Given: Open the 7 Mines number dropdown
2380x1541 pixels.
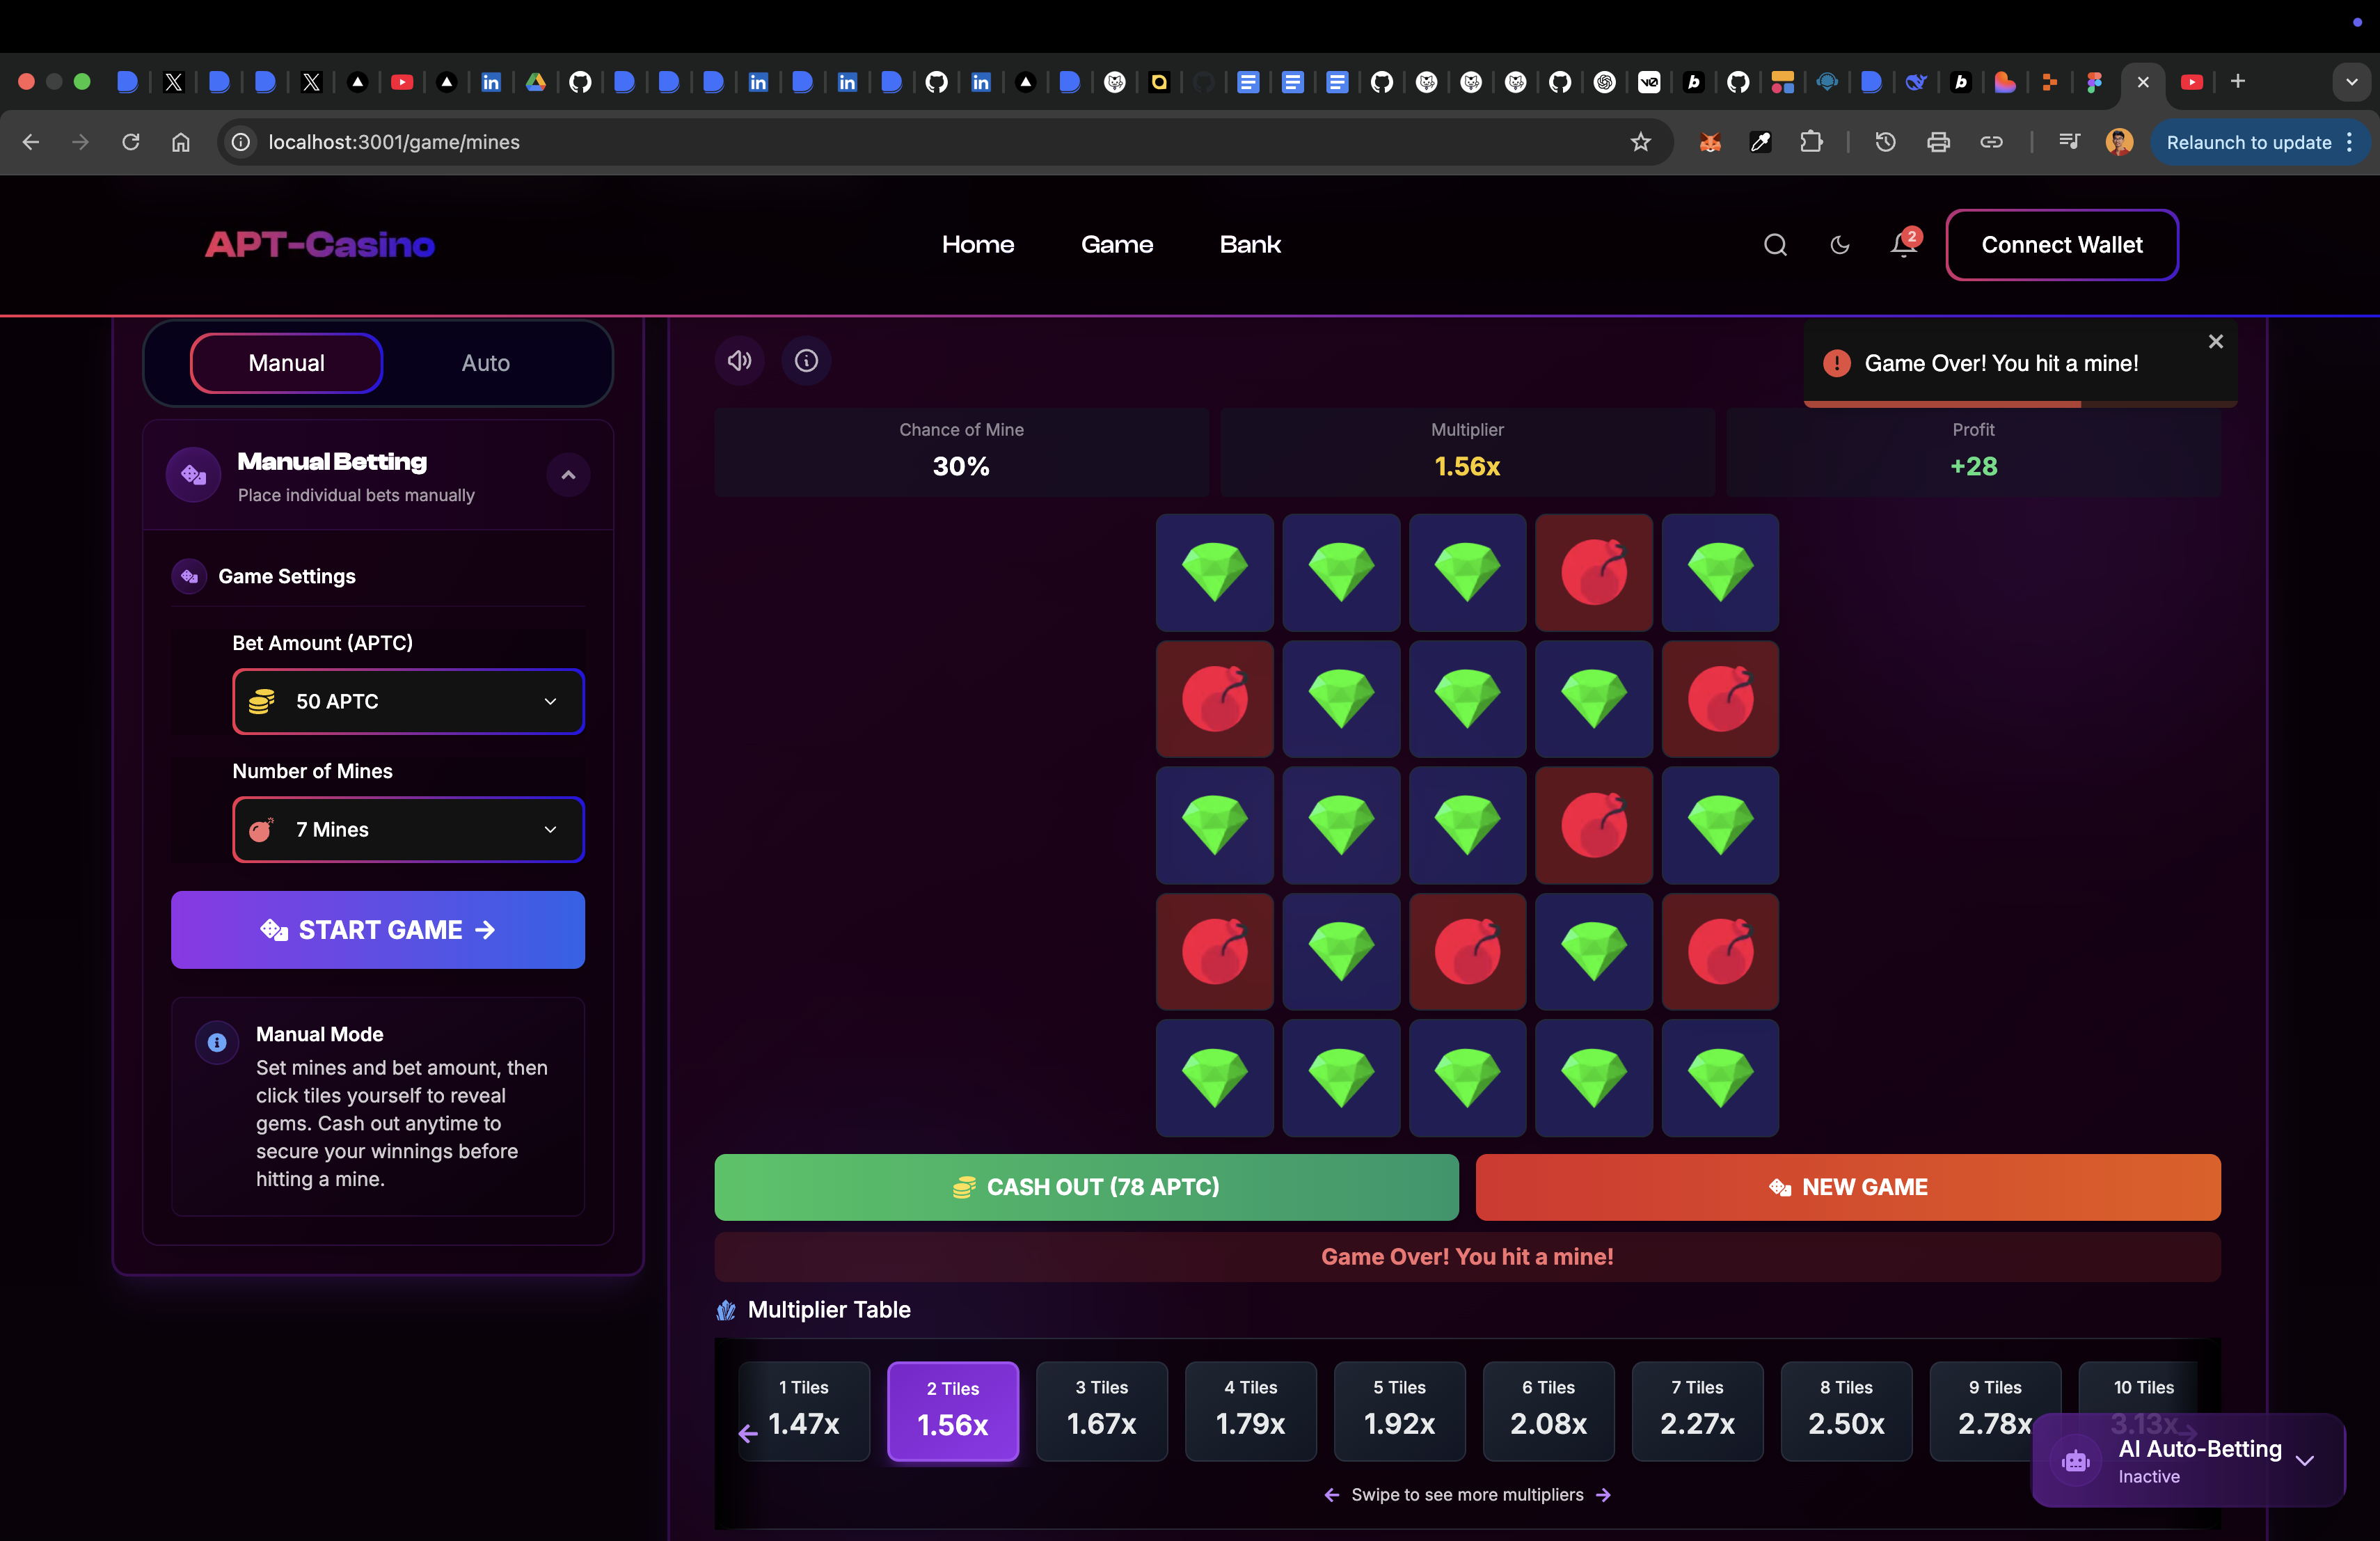Looking at the screenshot, I should coord(408,829).
